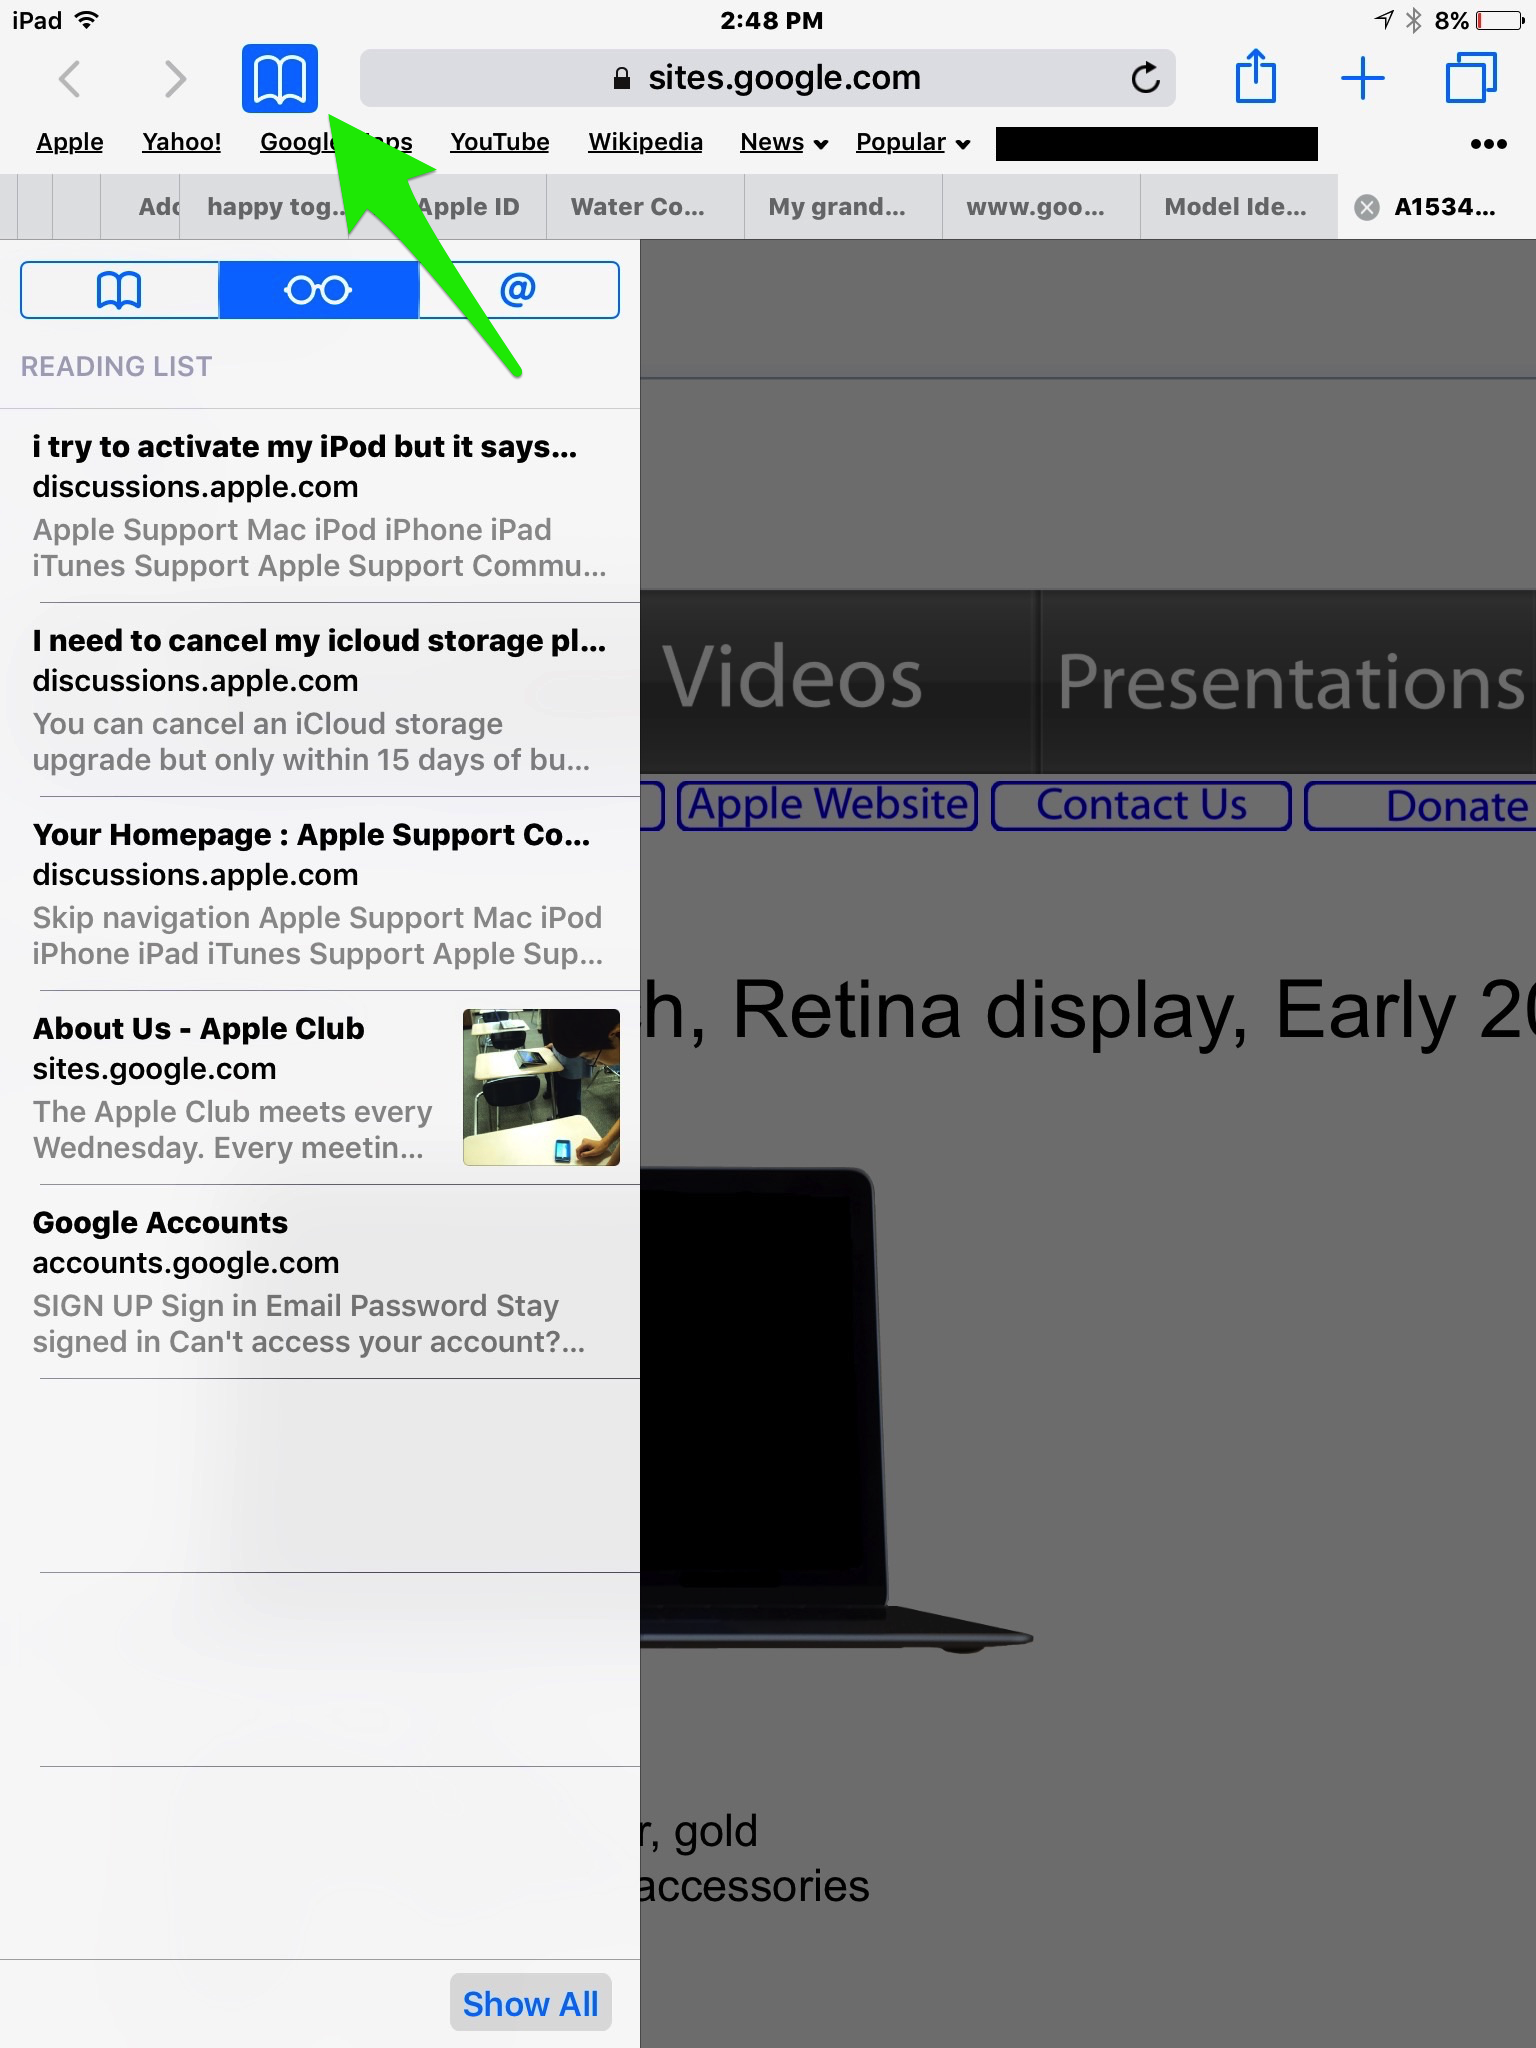
Task: Expand the News favorites folder
Action: coord(784,143)
